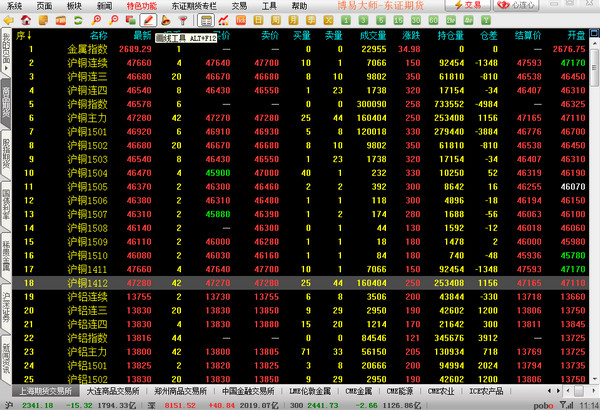The height and width of the screenshot is (410, 600).
Task: Select the 沪铜1412 highlighted row
Action: tap(300, 283)
